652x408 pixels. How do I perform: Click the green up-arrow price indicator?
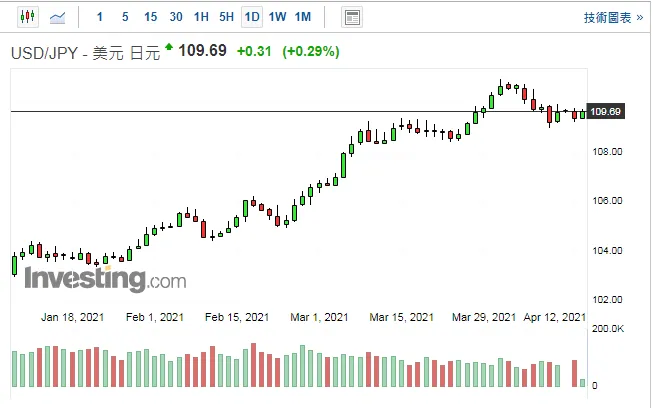pyautogui.click(x=169, y=47)
